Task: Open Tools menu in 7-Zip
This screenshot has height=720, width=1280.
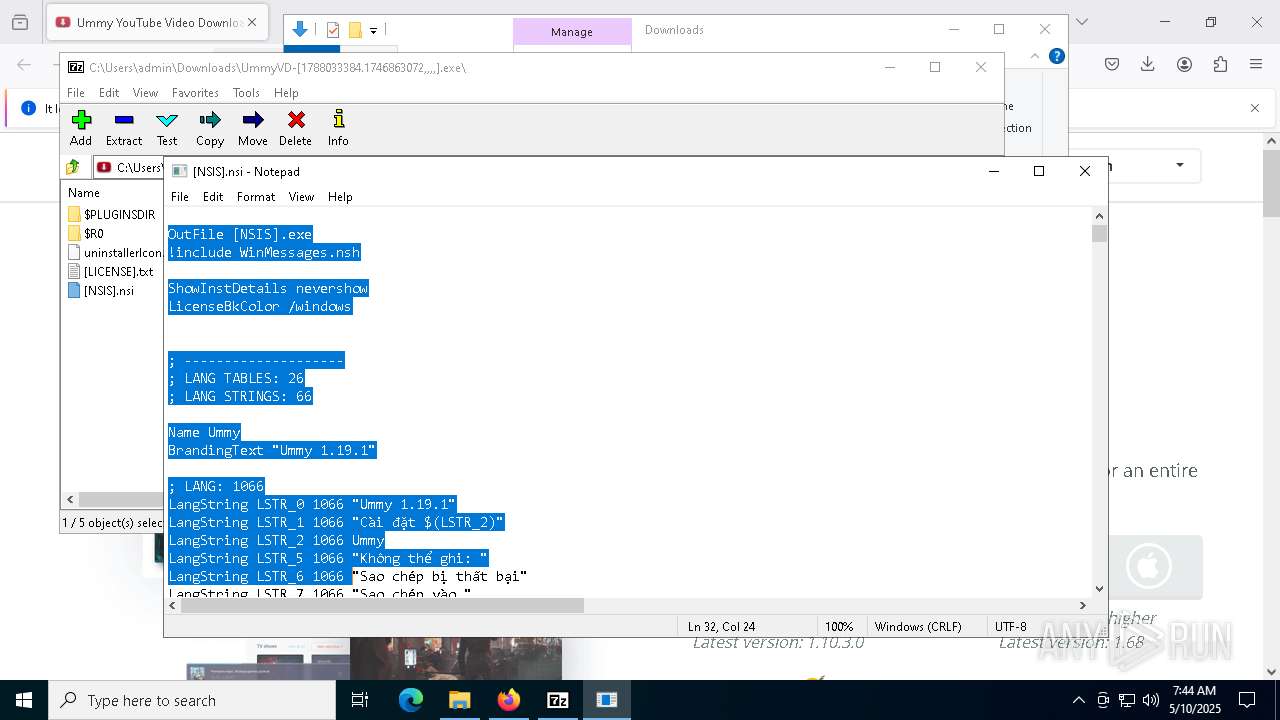Action: [246, 93]
